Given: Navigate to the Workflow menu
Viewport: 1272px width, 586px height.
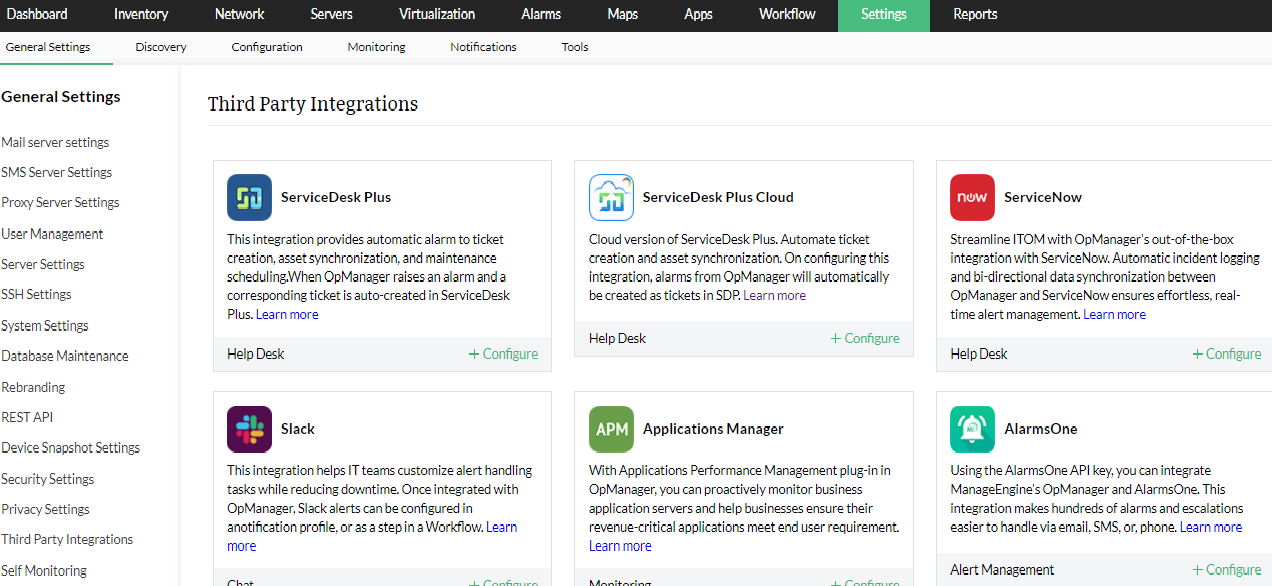Looking at the screenshot, I should (x=786, y=15).
